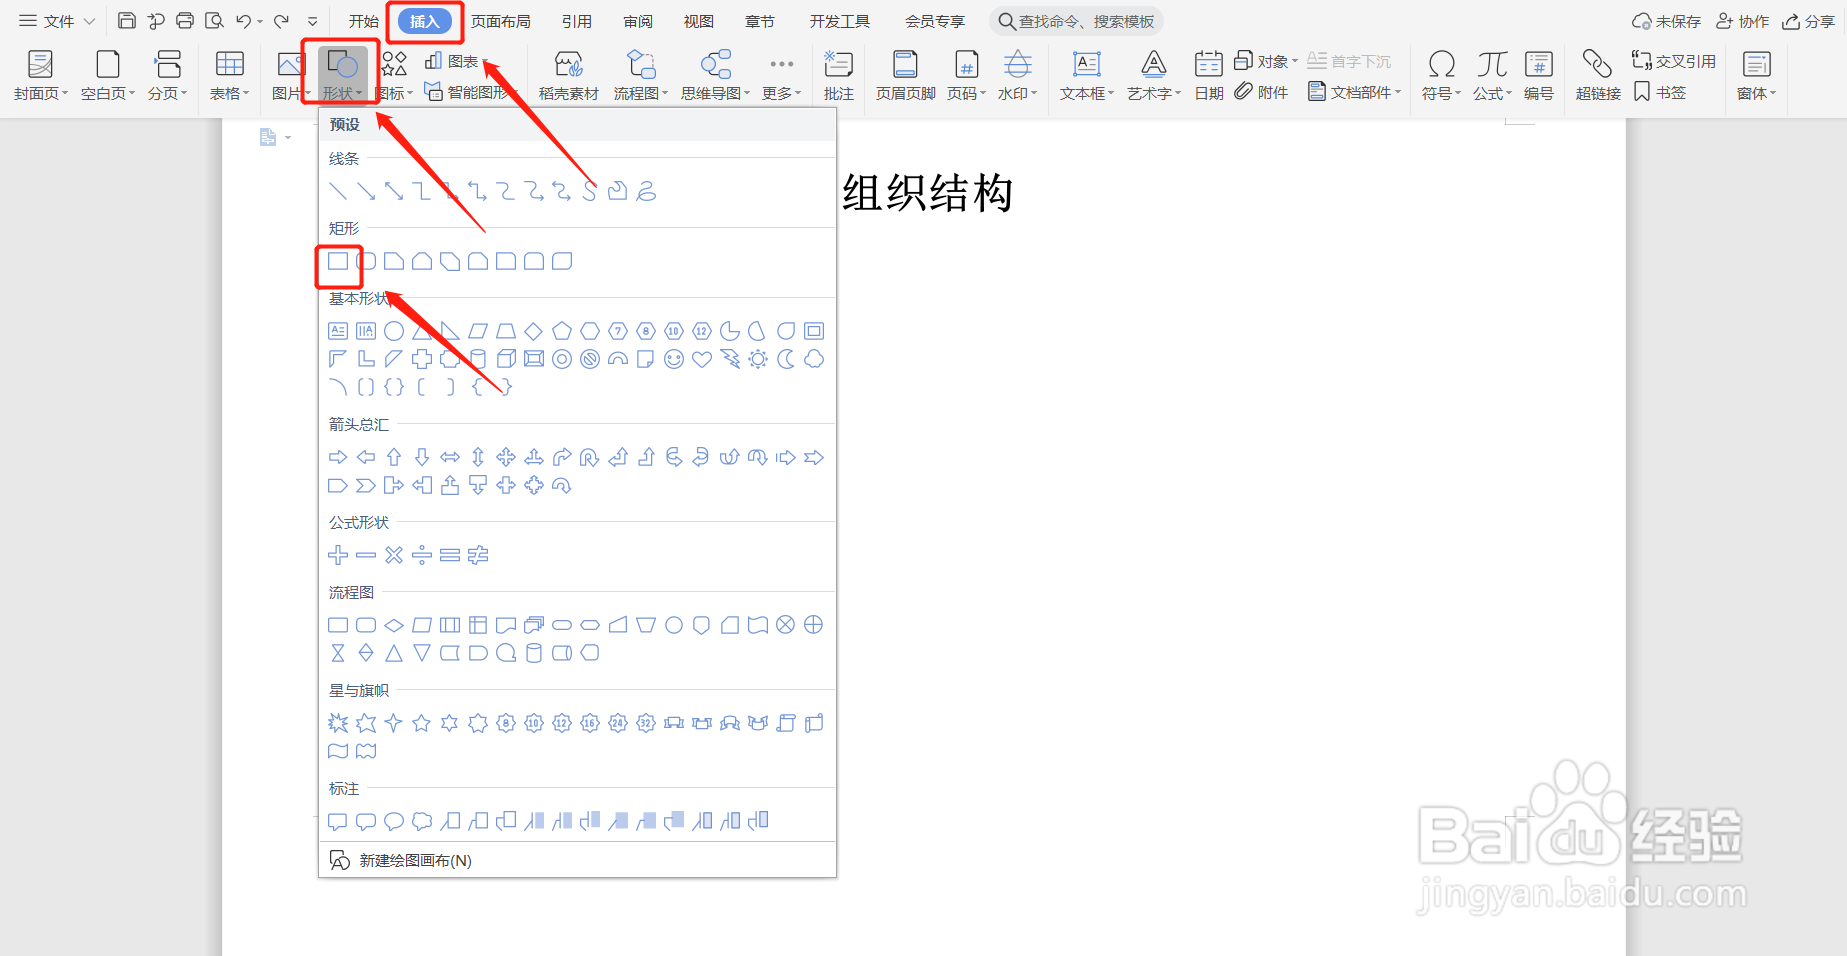This screenshot has height=956, width=1847.
Task: Click the 组织结构 document title text
Action: click(x=927, y=192)
